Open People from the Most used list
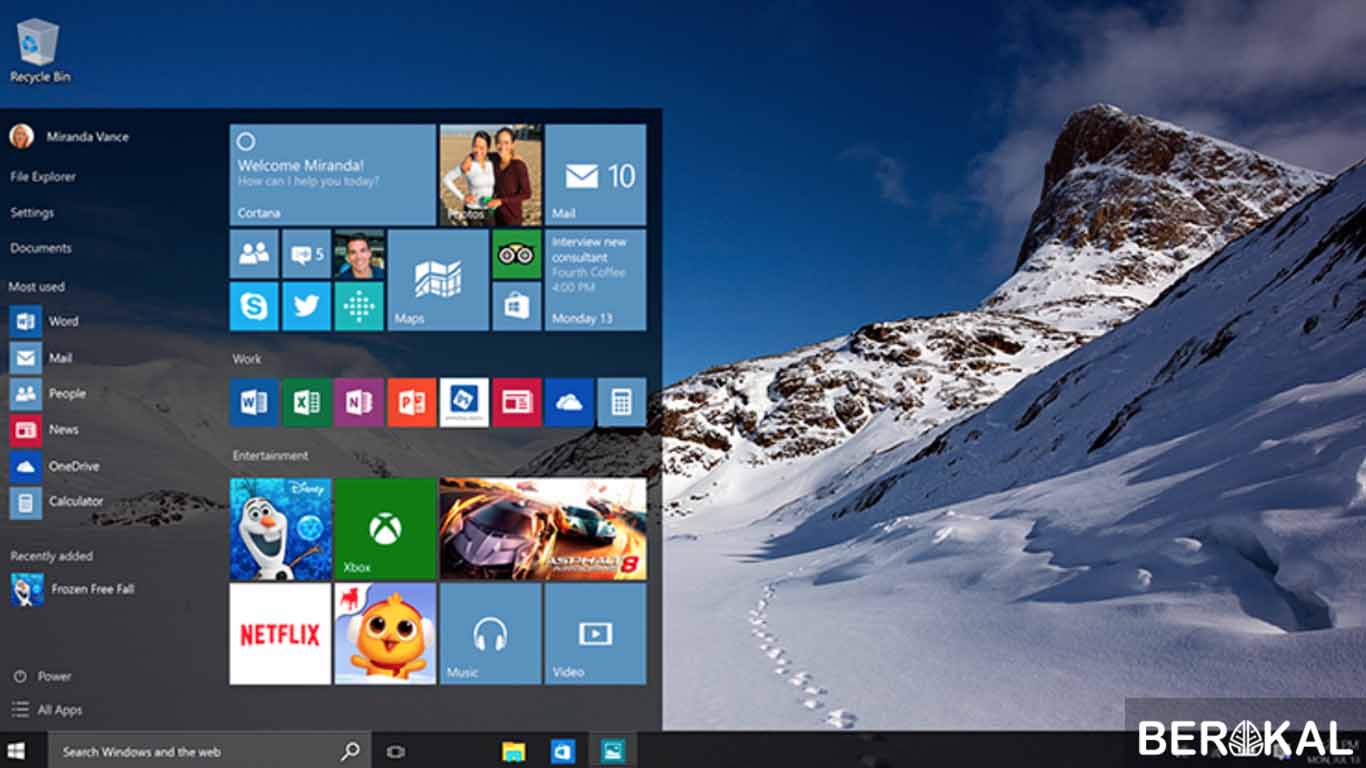This screenshot has height=768, width=1366. (48, 393)
